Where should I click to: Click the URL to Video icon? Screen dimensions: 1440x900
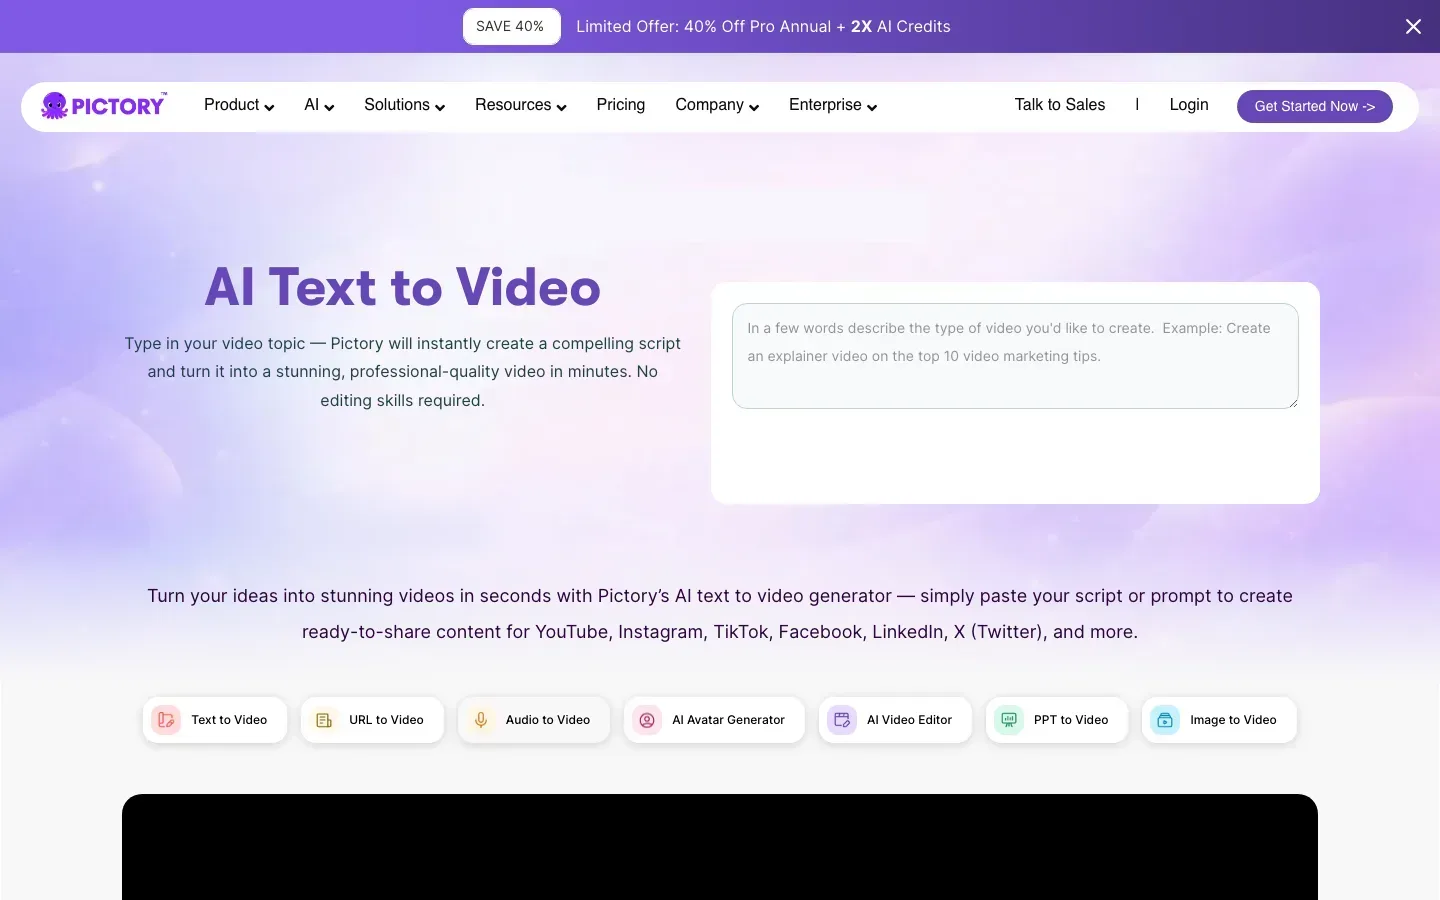click(x=324, y=720)
